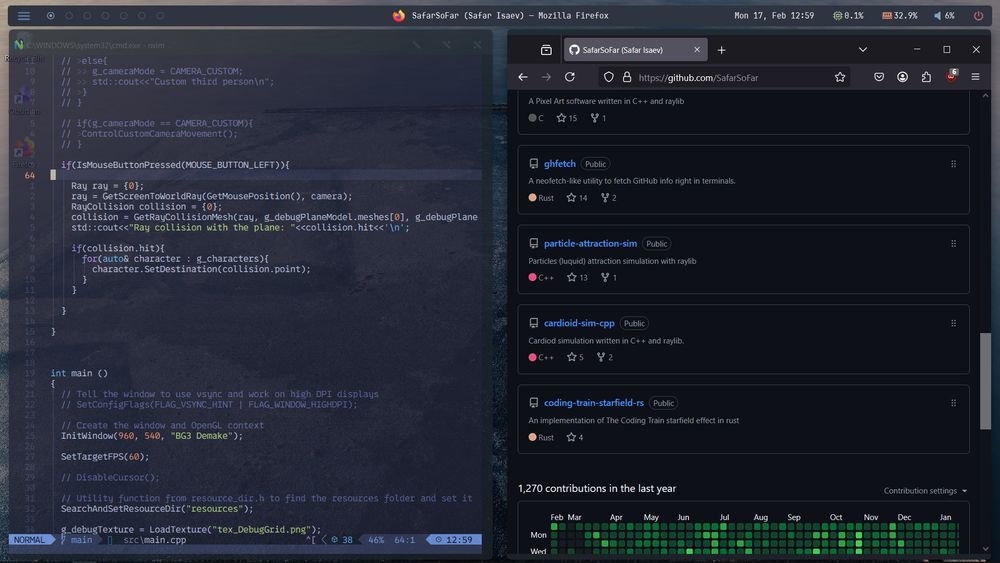
Task: Click the browser vertical scrollbar thumb
Action: (x=985, y=381)
